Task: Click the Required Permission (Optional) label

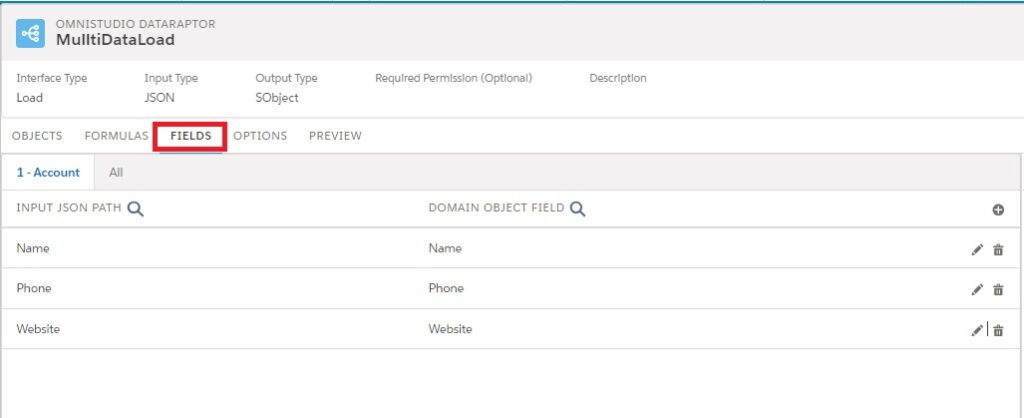Action: tap(454, 78)
